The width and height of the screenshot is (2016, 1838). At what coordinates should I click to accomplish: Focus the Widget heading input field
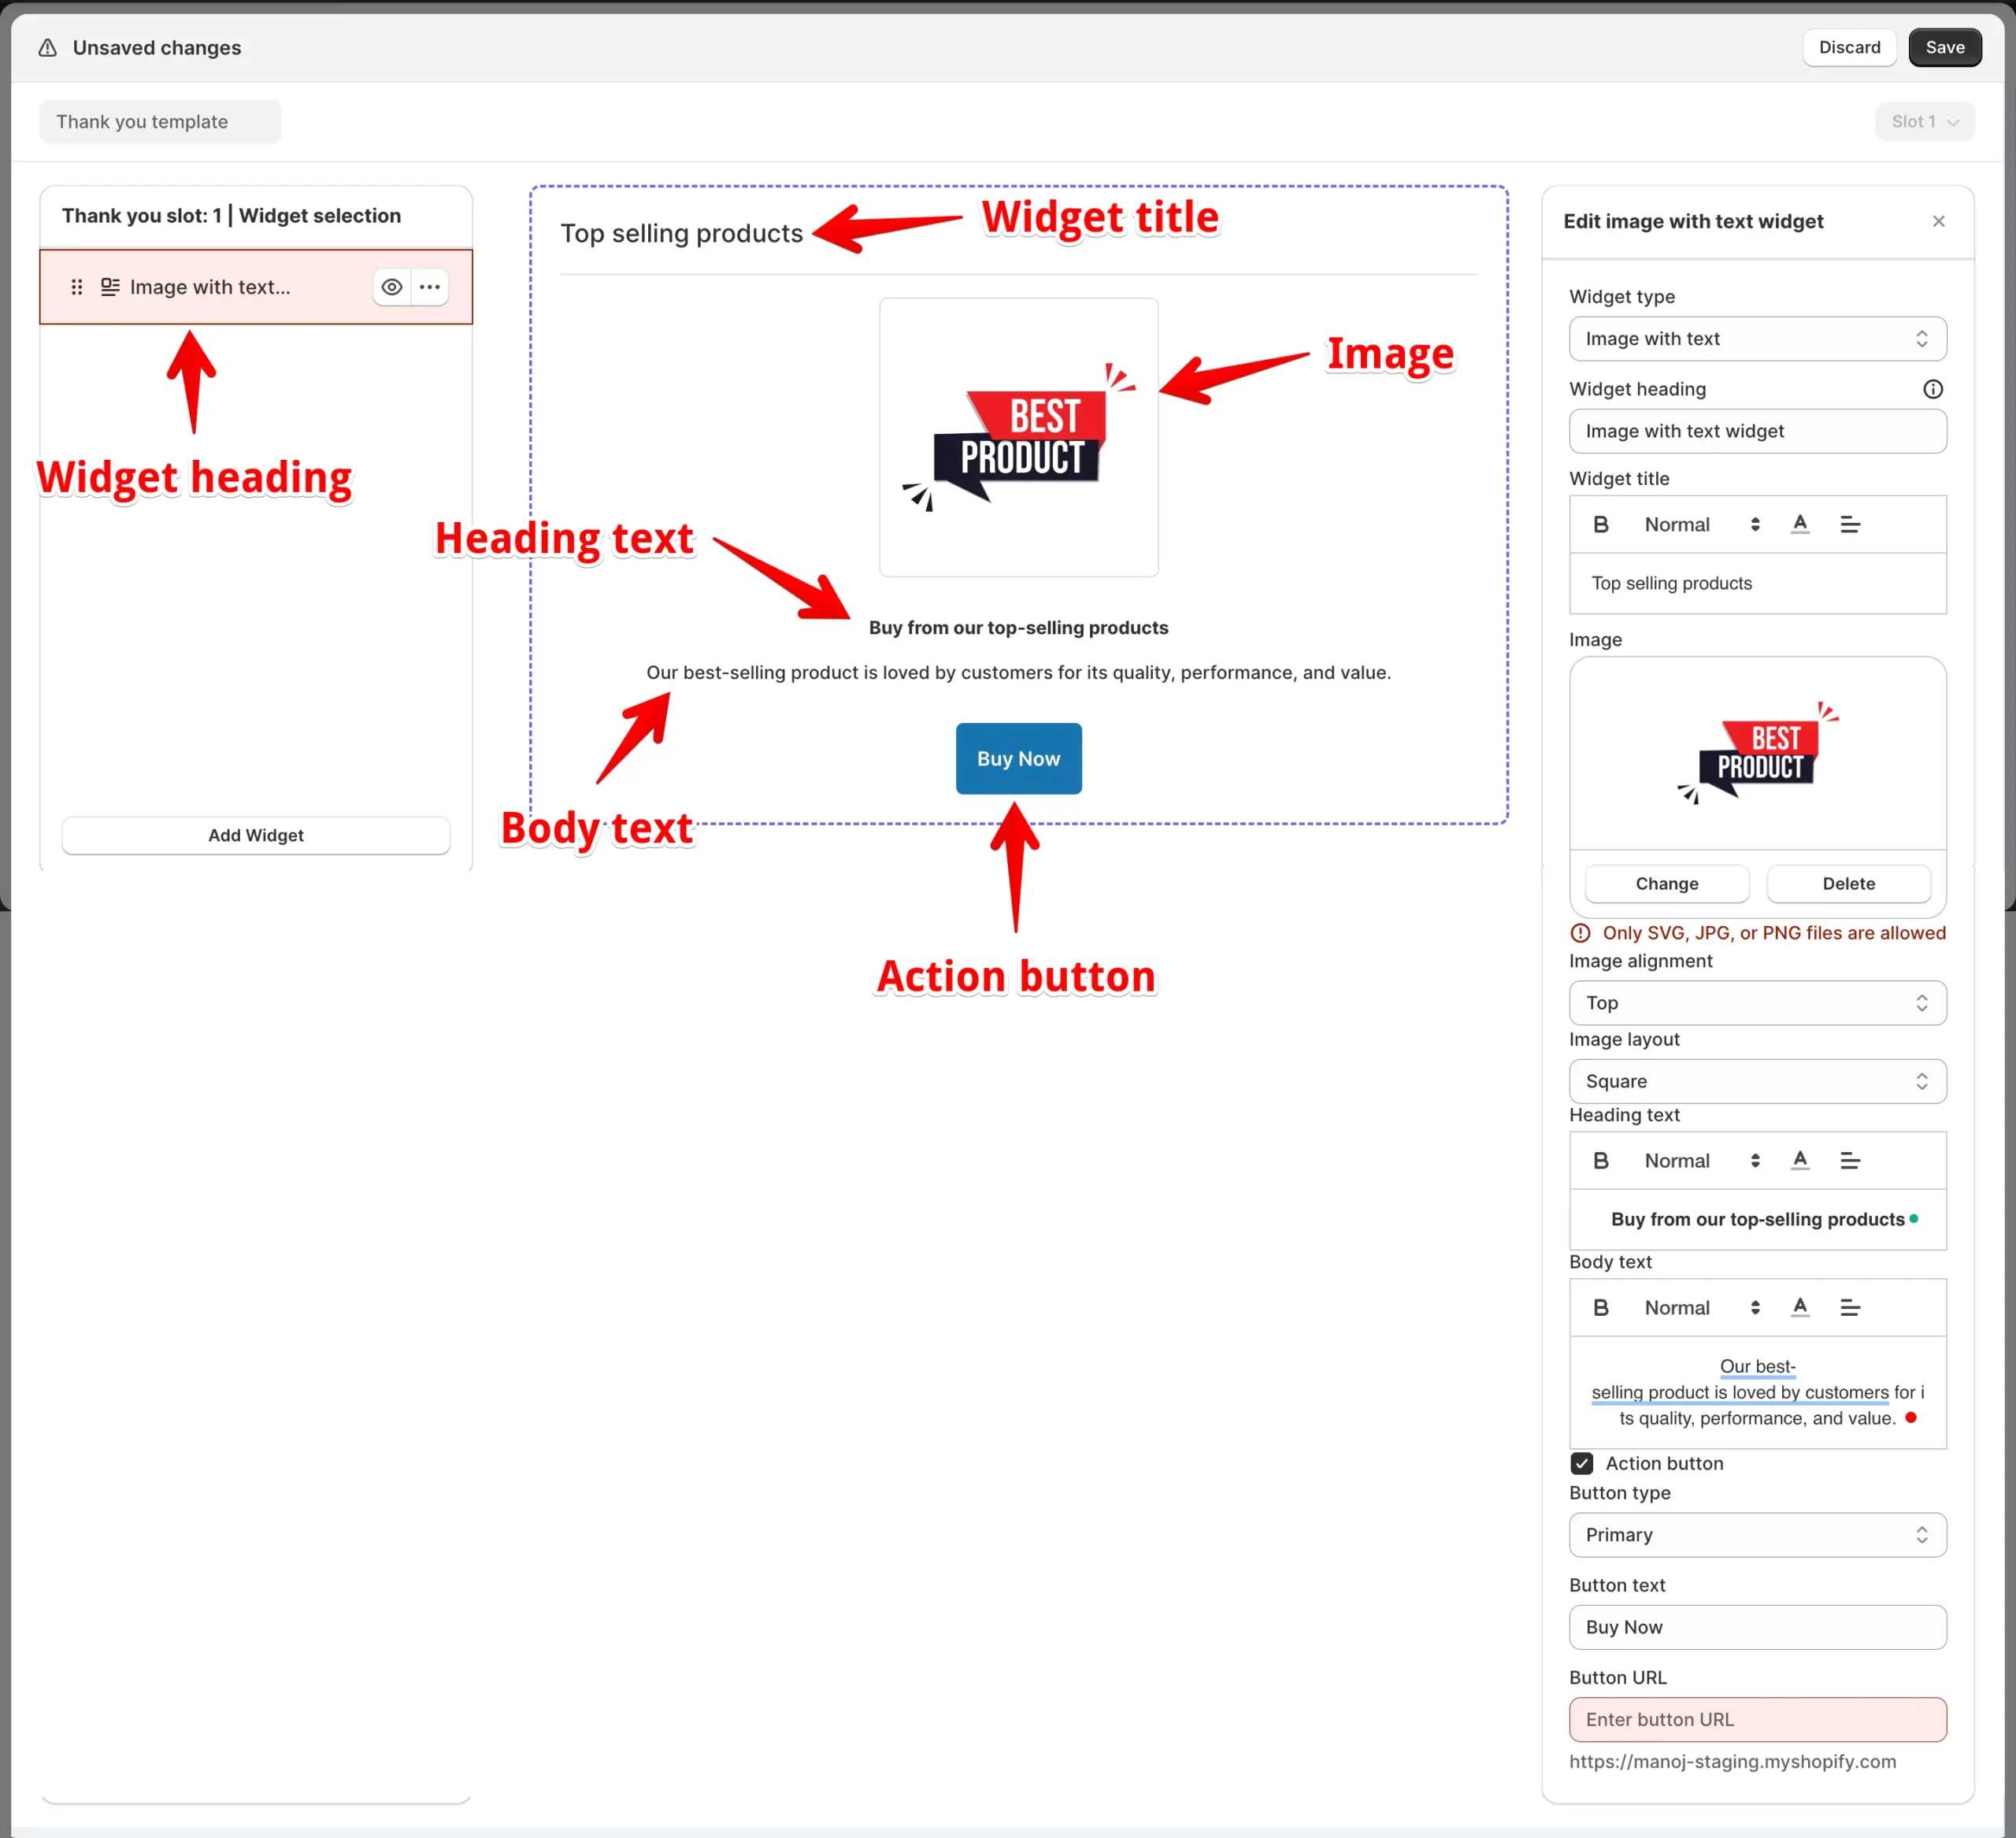(1757, 431)
